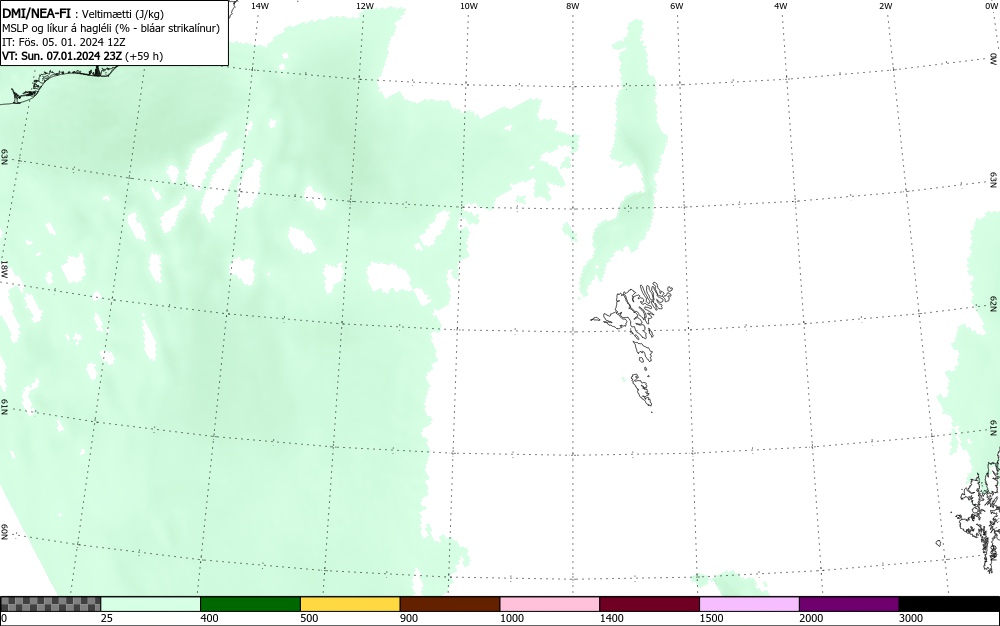Click the legend value '3000'
The image size is (1000, 626).
click(911, 618)
